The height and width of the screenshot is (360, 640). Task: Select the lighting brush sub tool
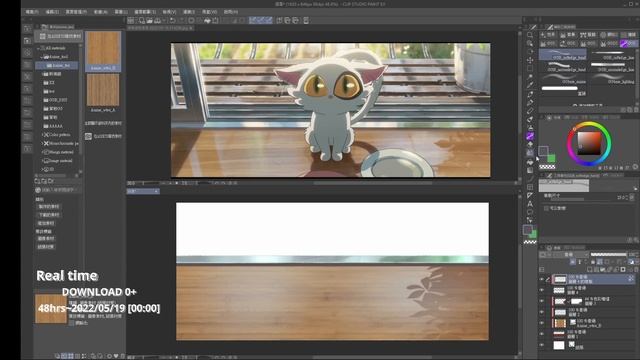pyautogui.click(x=612, y=79)
